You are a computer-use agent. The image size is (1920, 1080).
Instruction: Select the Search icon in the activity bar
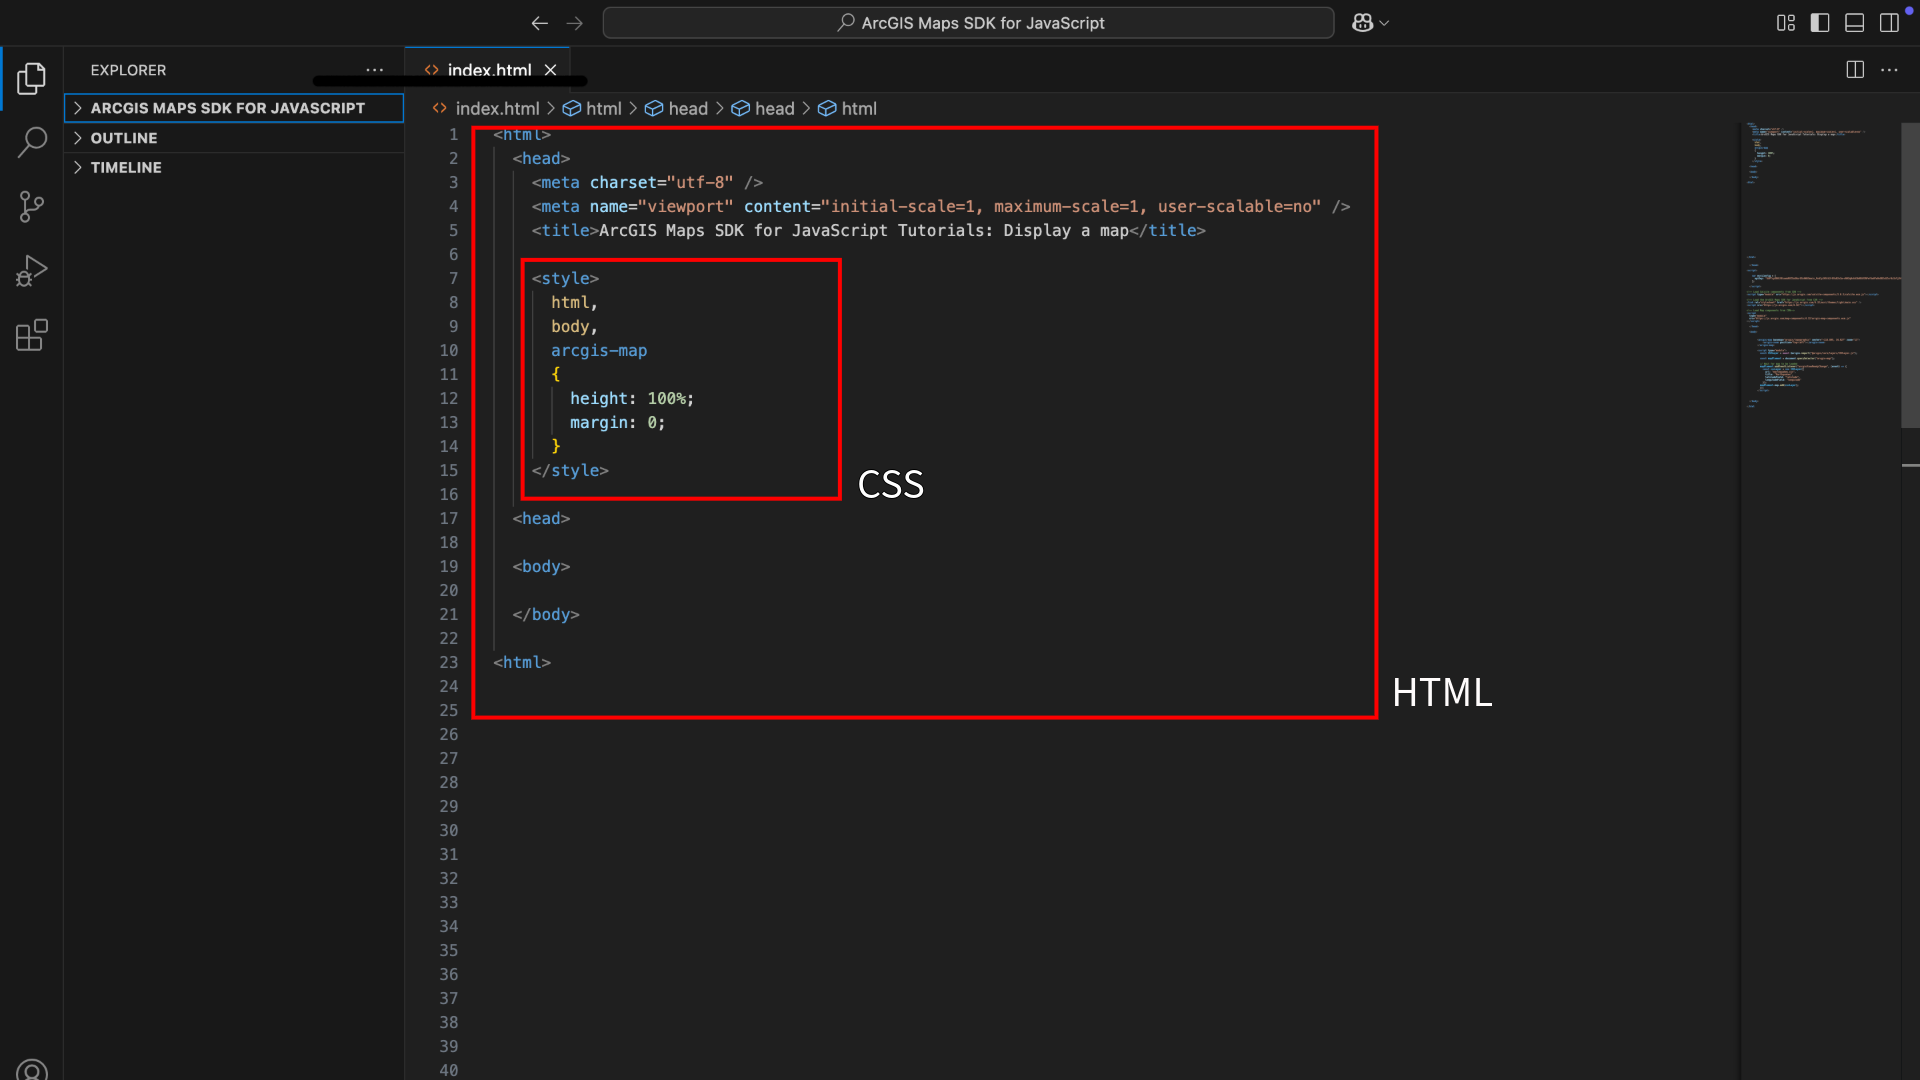tap(31, 142)
